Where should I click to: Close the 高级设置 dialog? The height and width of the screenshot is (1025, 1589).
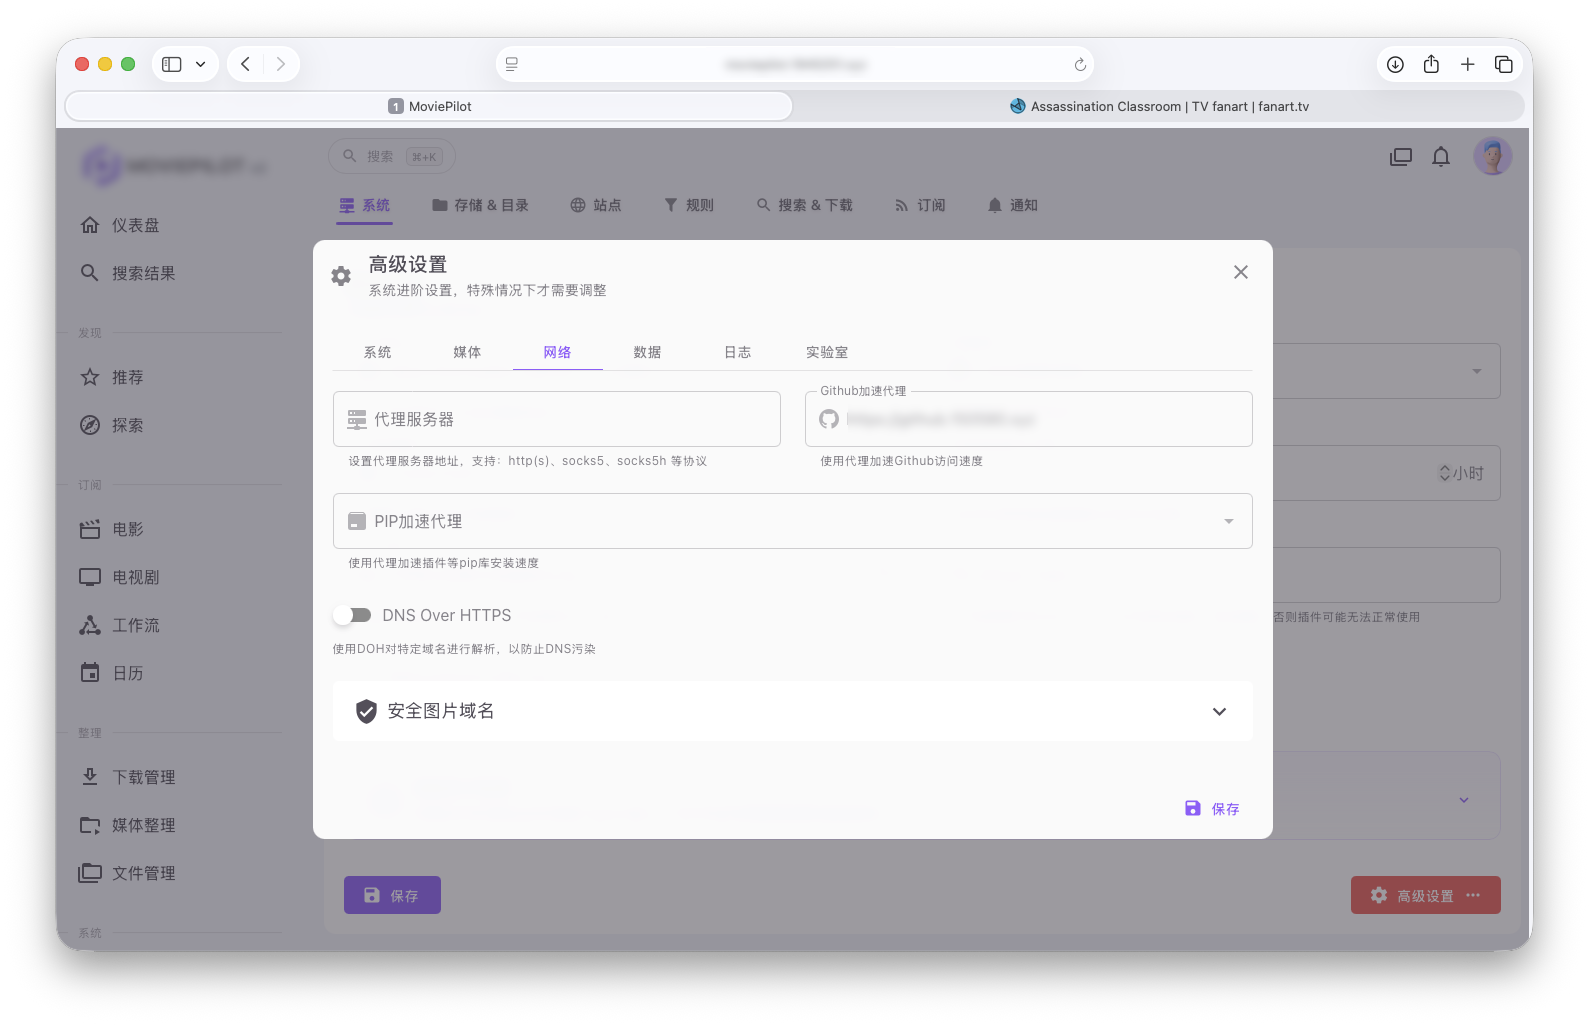pos(1240,272)
